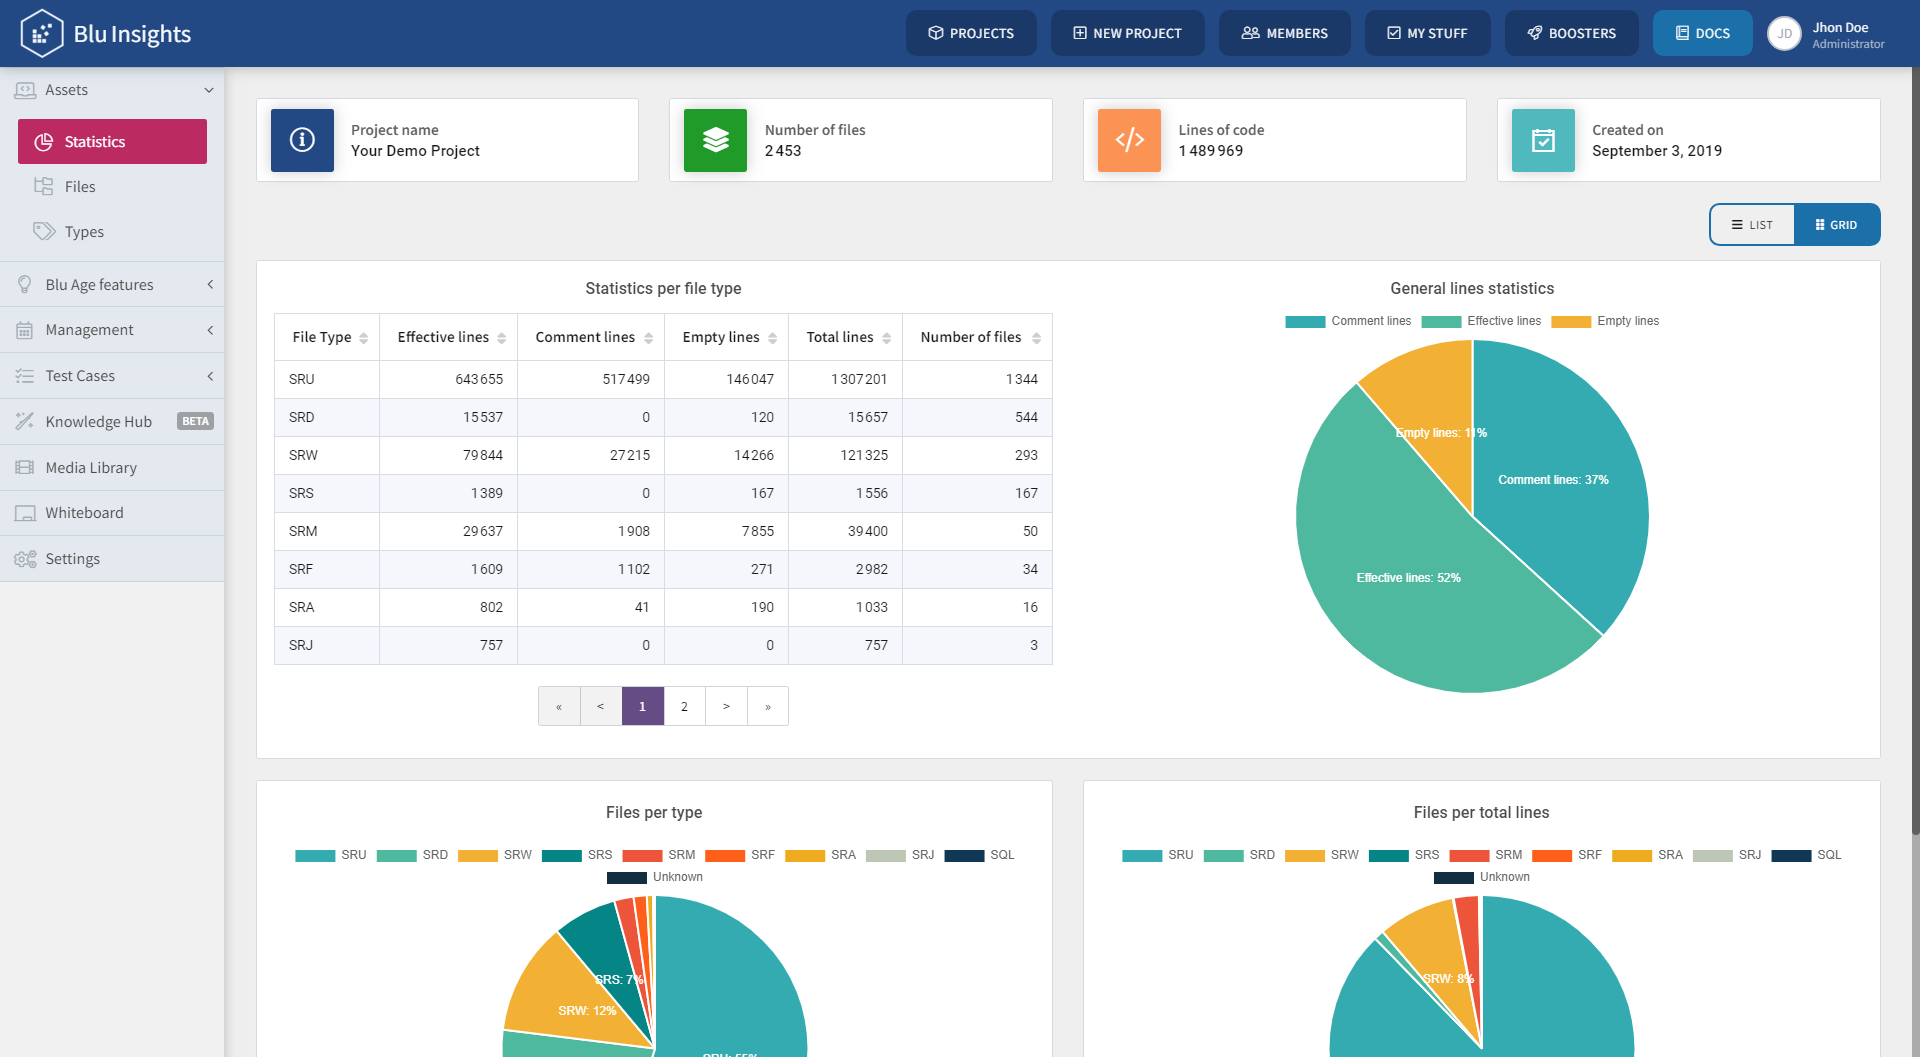Image resolution: width=1920 pixels, height=1057 pixels.
Task: Click the JD user avatar
Action: (1784, 33)
